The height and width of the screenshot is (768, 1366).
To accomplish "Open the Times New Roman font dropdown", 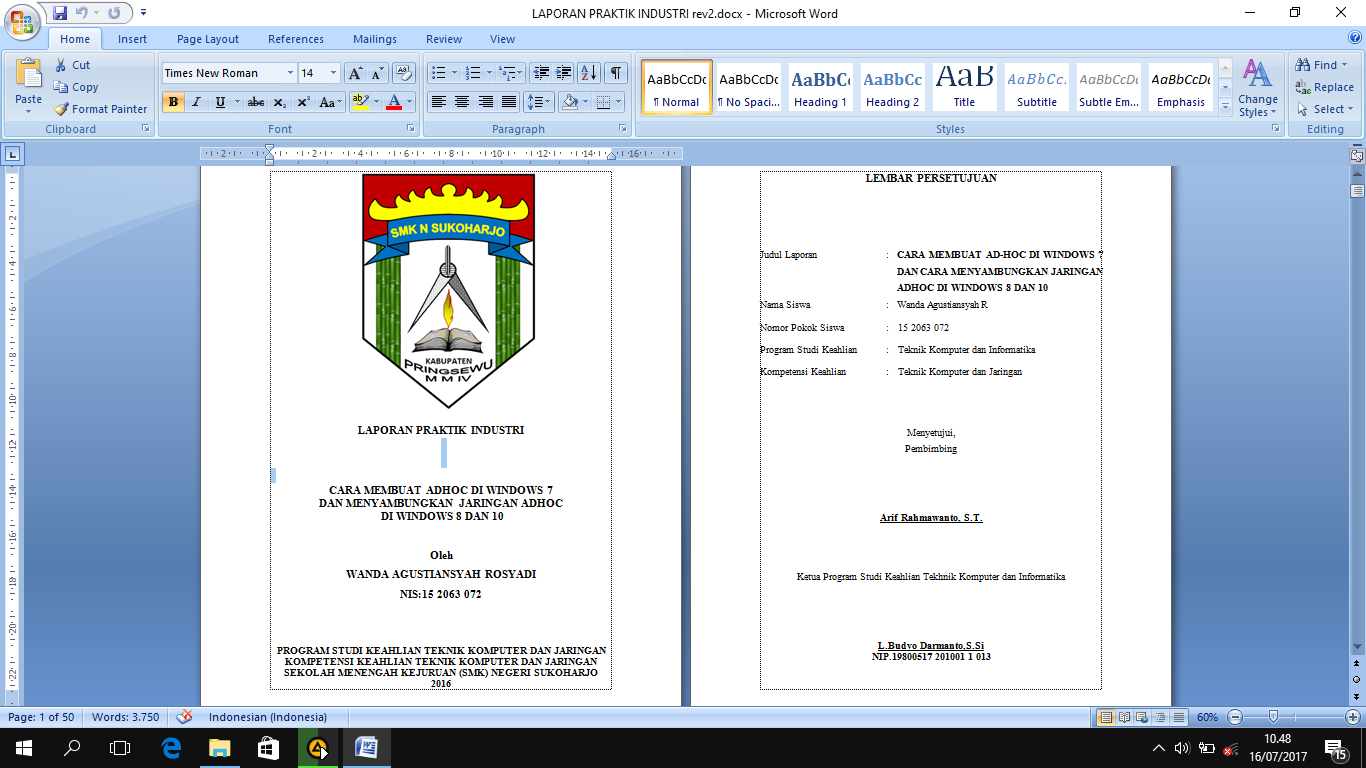I will click(290, 73).
